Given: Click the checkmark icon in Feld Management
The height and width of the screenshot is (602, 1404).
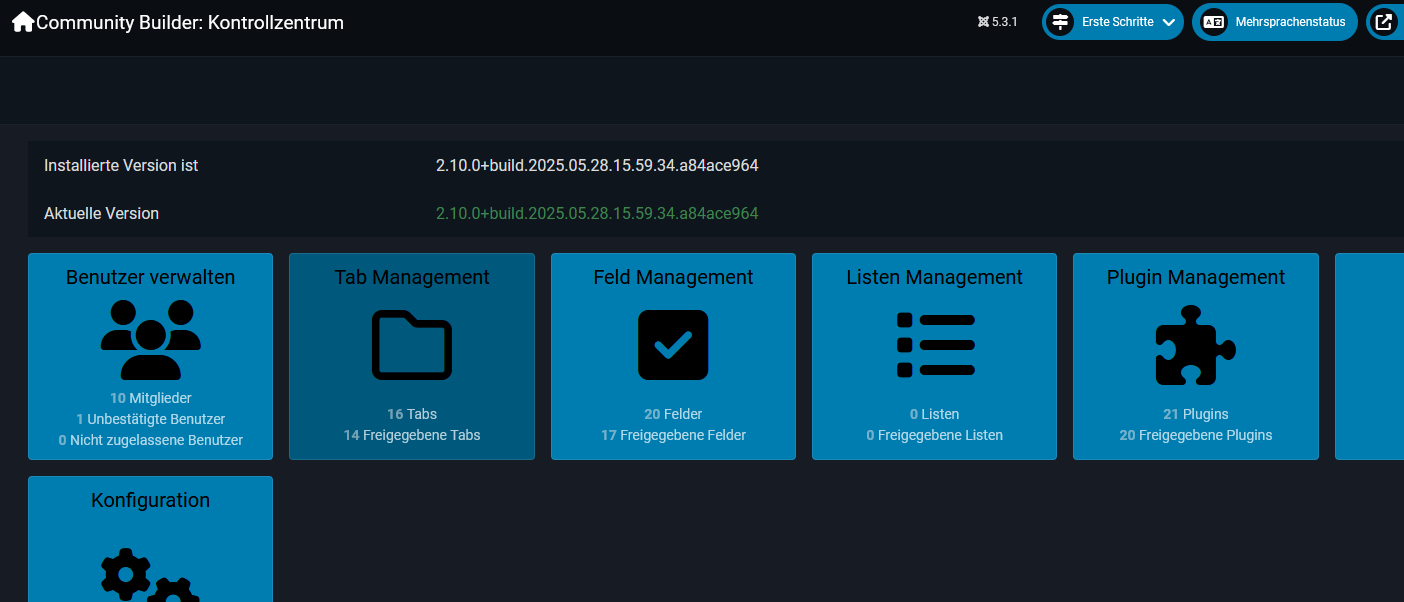Looking at the screenshot, I should coord(673,345).
